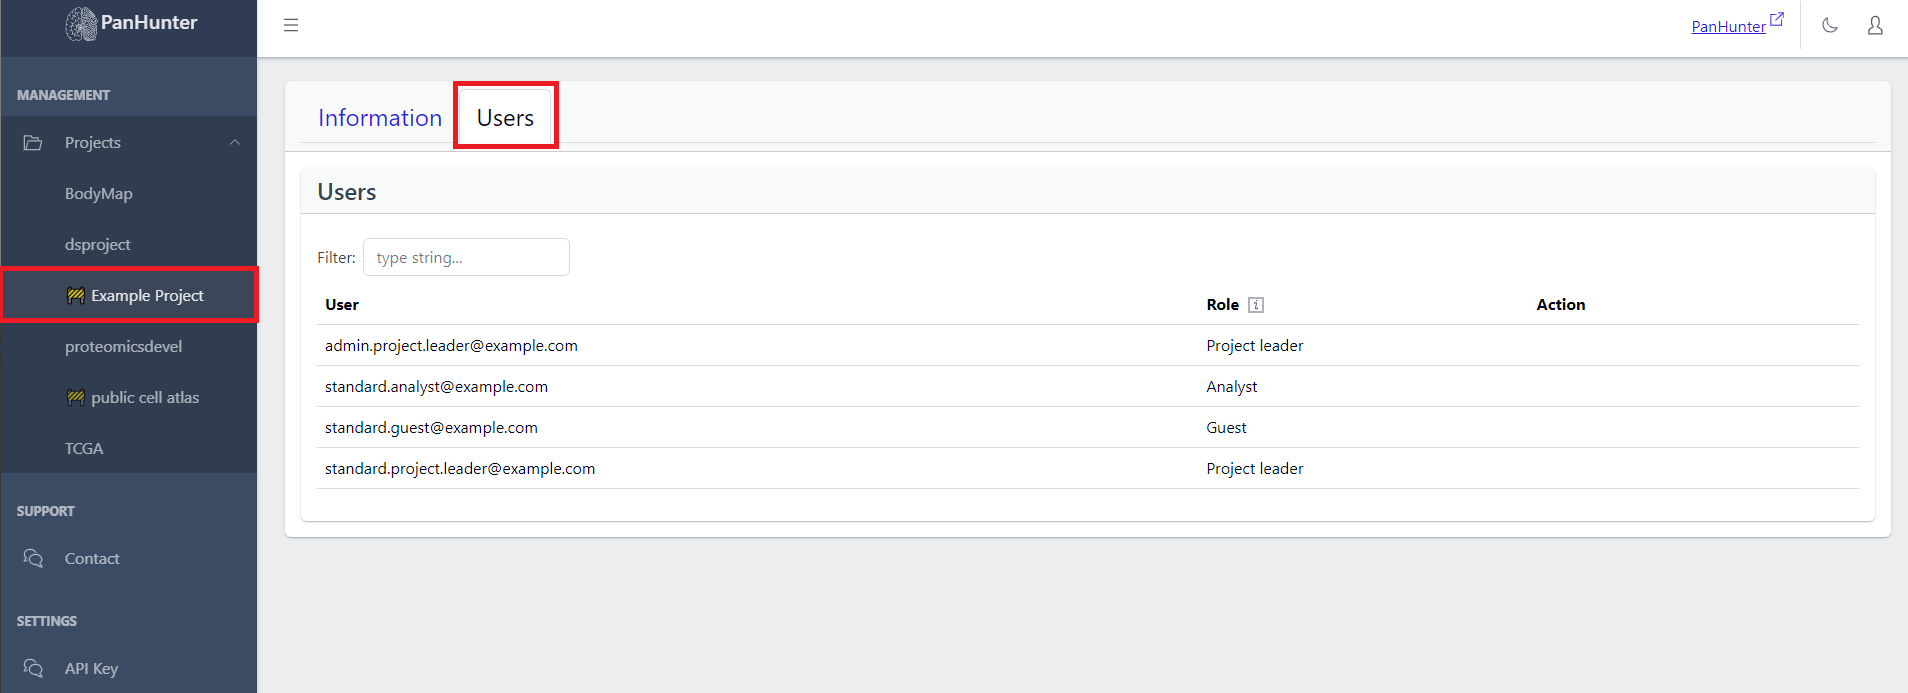Screen dimensions: 1908x693
Task: Click the PanHunter brain logo
Action: pos(81,24)
